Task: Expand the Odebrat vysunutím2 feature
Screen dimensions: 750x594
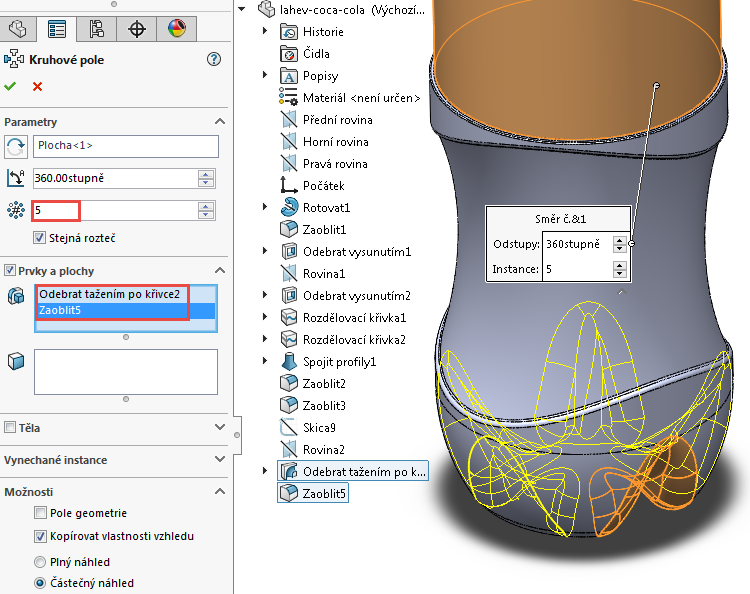Action: click(265, 295)
